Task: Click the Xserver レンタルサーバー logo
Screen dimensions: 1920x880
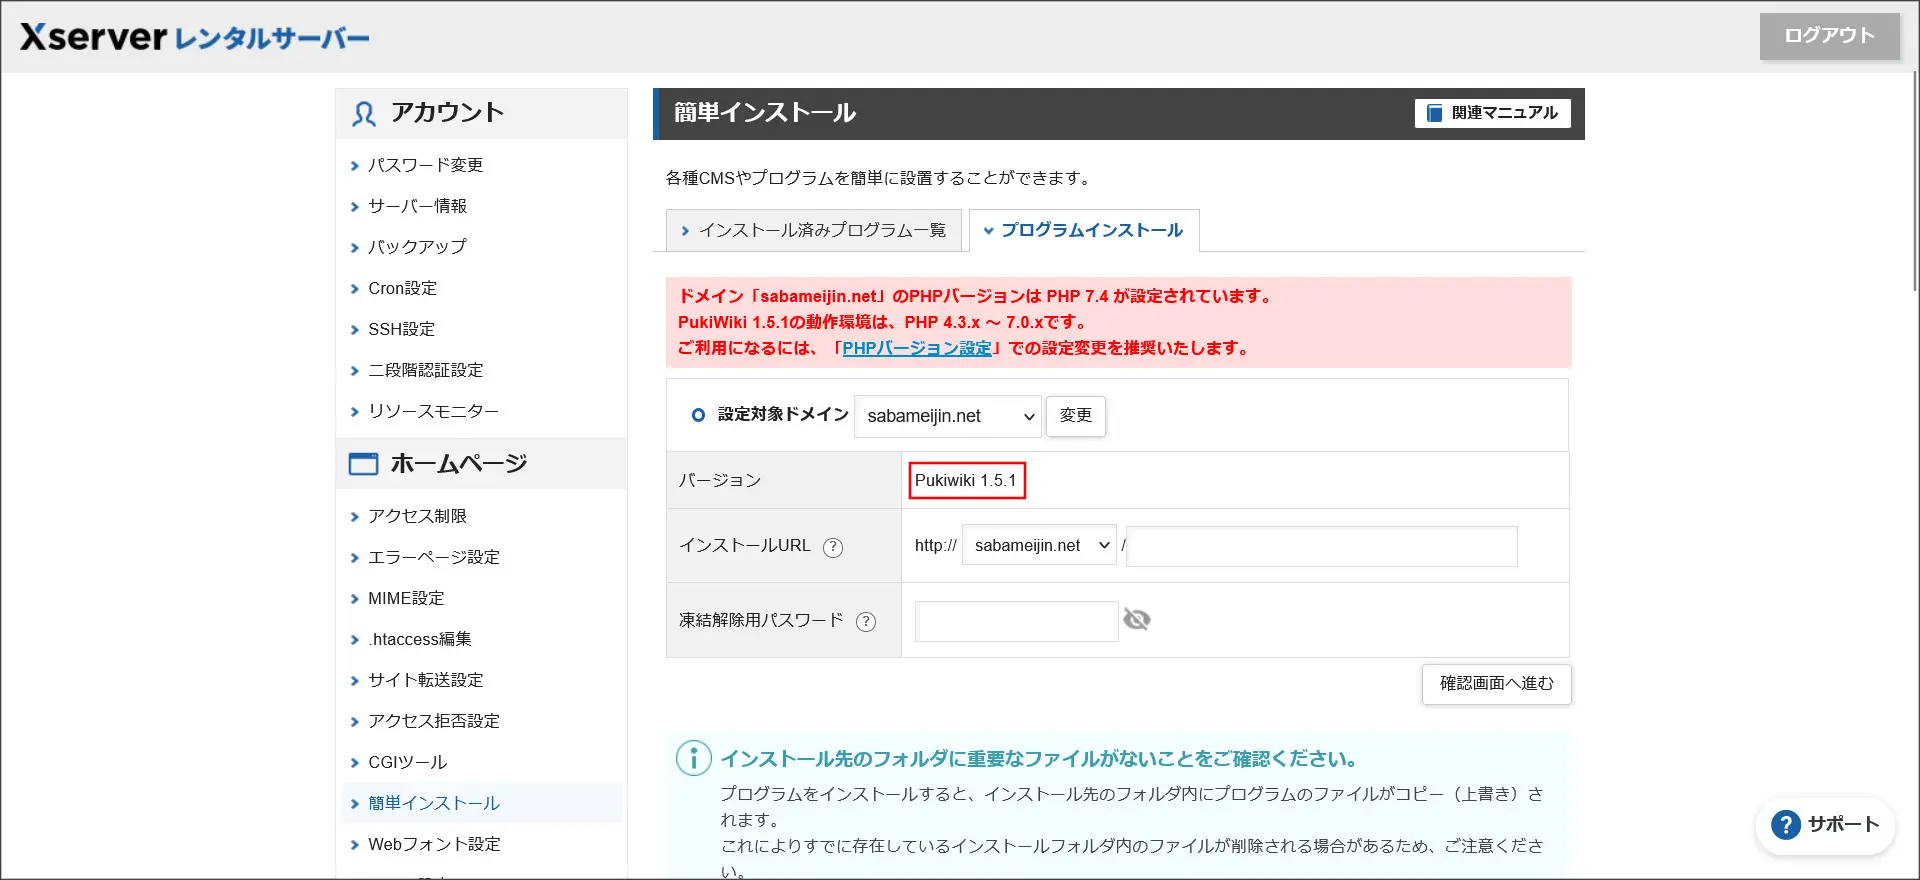Action: tap(195, 37)
